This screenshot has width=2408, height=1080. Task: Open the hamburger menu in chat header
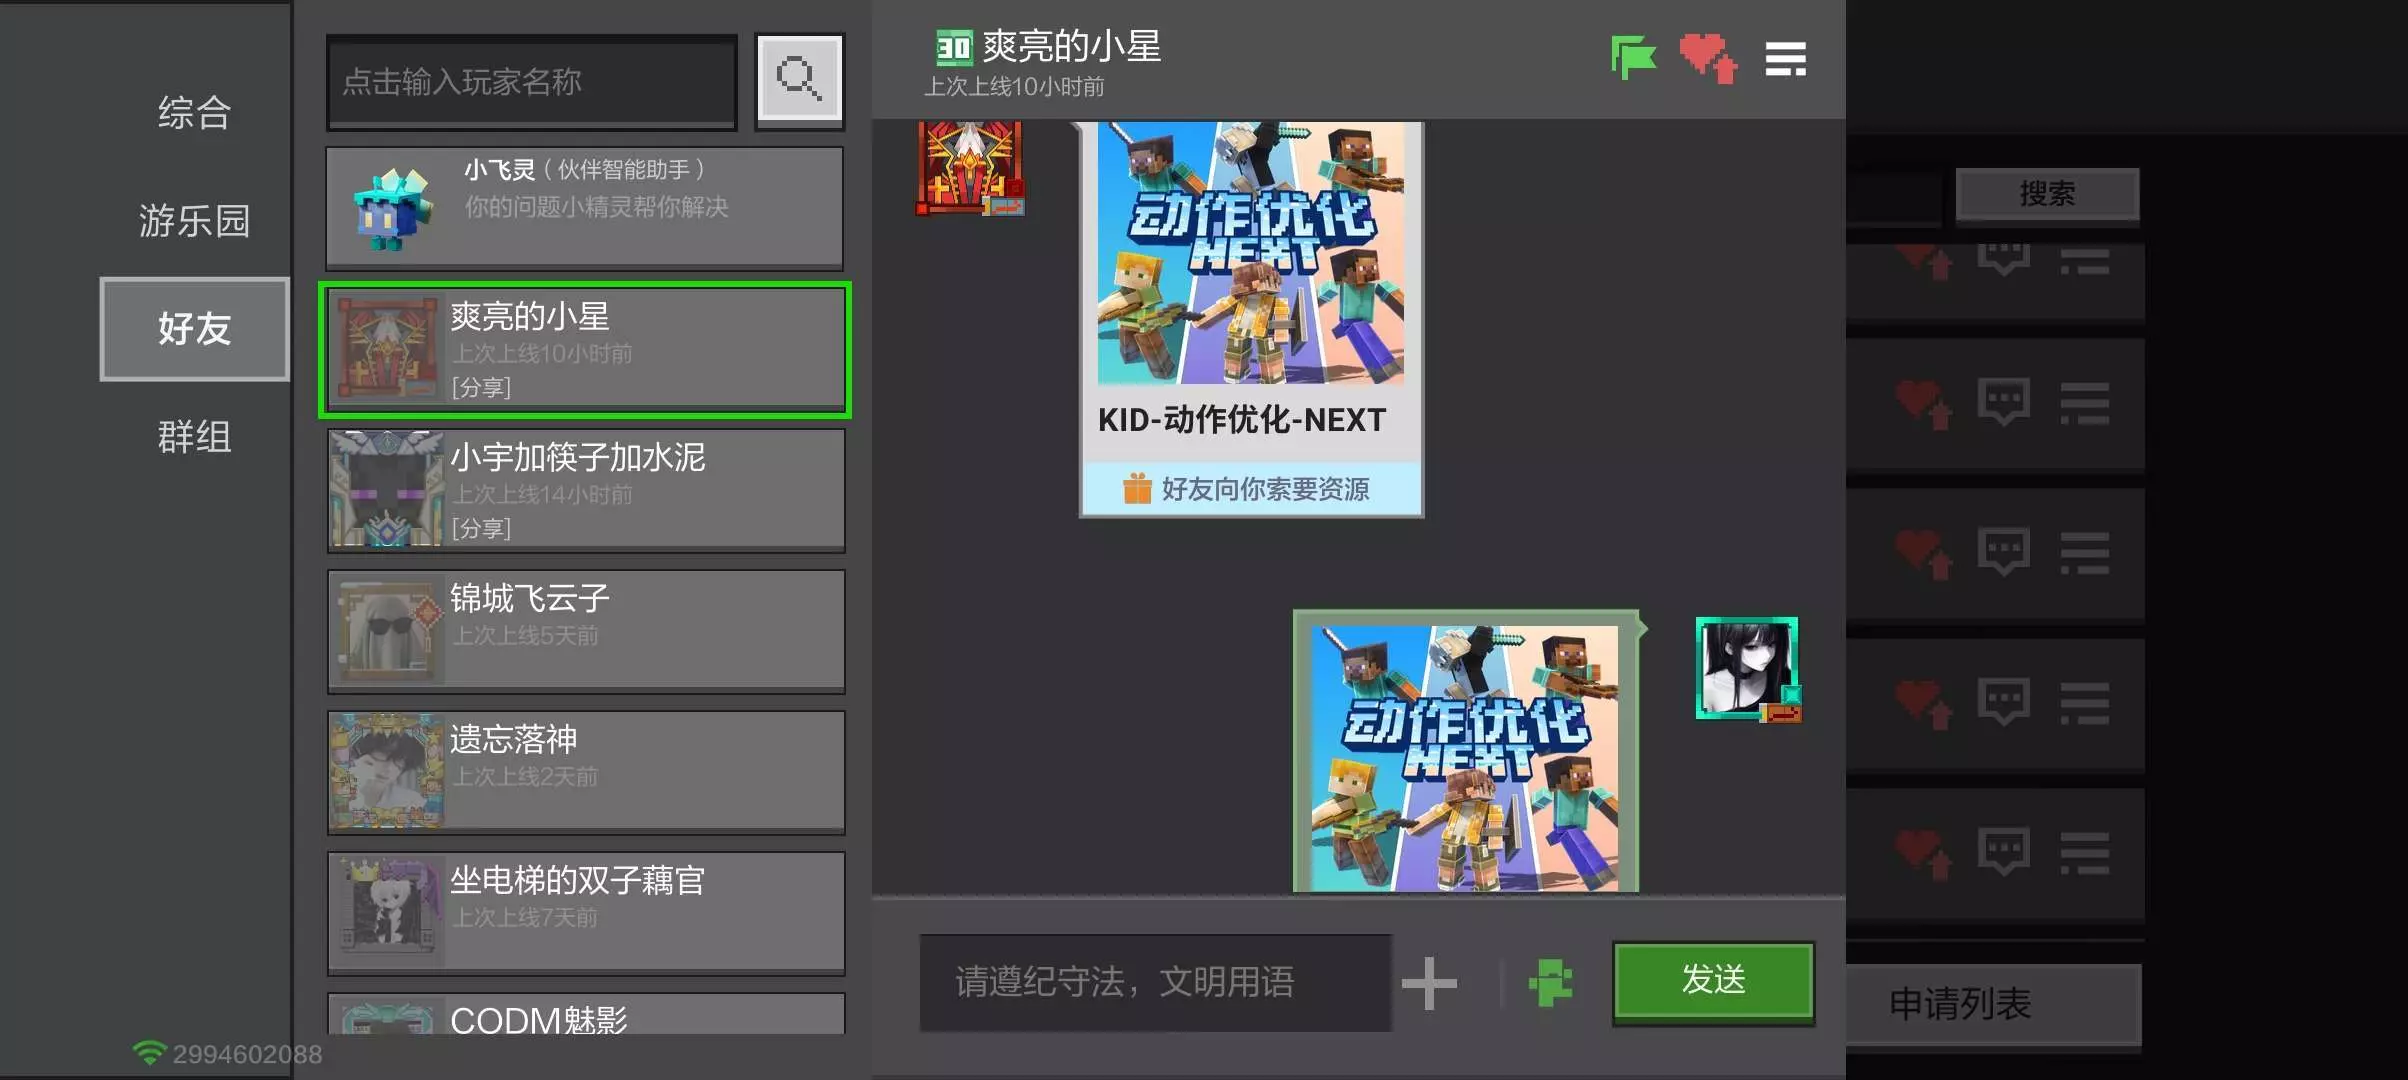tap(1785, 59)
